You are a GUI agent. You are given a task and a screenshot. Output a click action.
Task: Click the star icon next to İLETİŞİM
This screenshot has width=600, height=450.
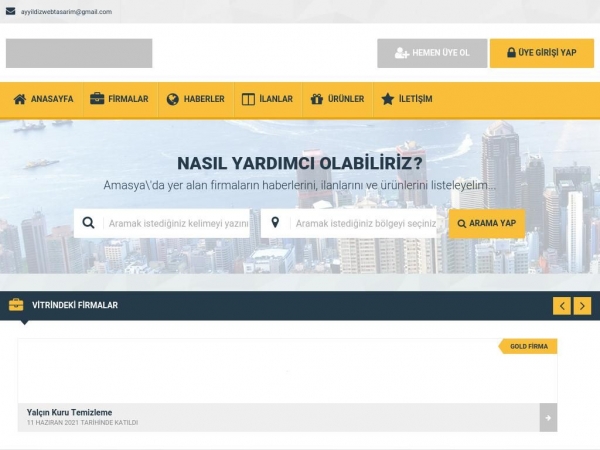(x=388, y=99)
